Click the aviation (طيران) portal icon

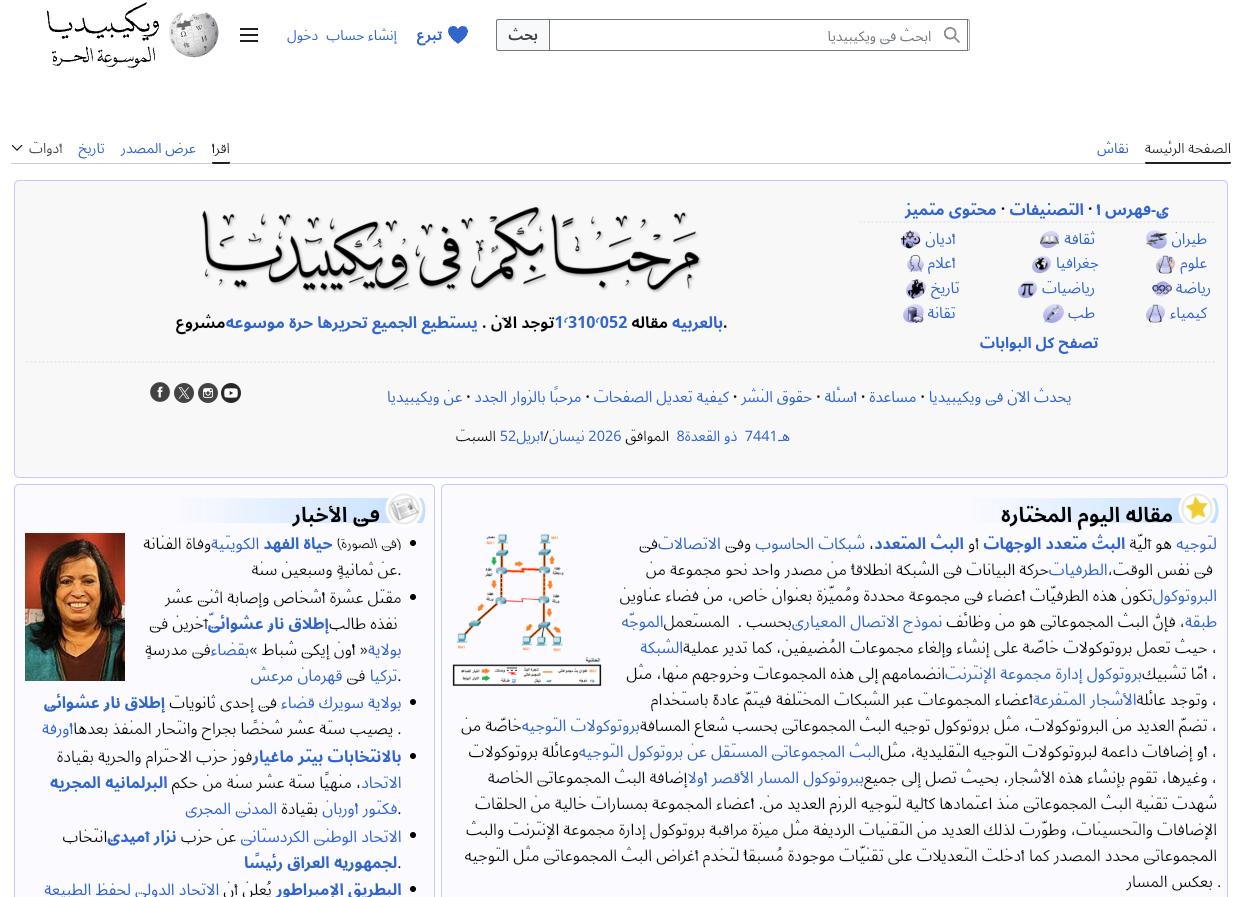[1156, 239]
